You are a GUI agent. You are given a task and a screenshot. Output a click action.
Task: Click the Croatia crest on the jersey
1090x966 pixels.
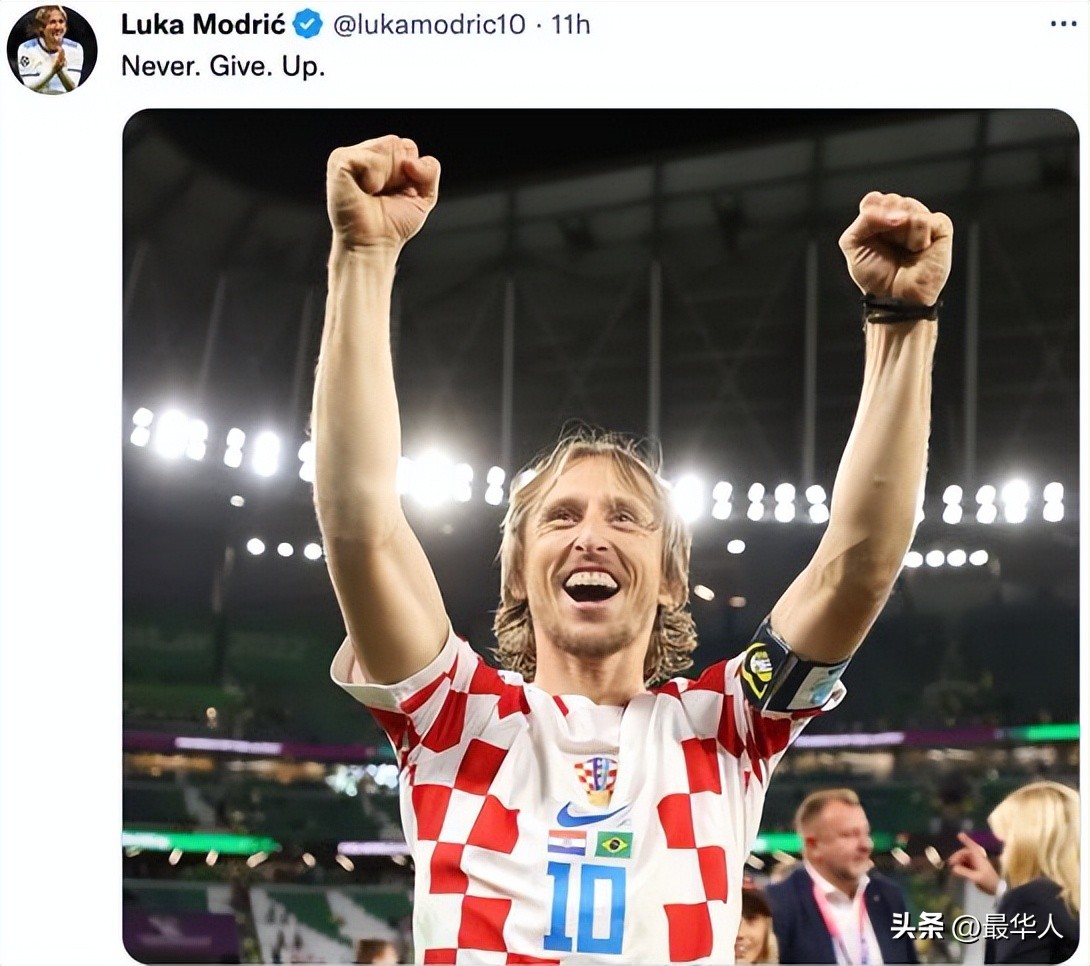click(x=596, y=777)
